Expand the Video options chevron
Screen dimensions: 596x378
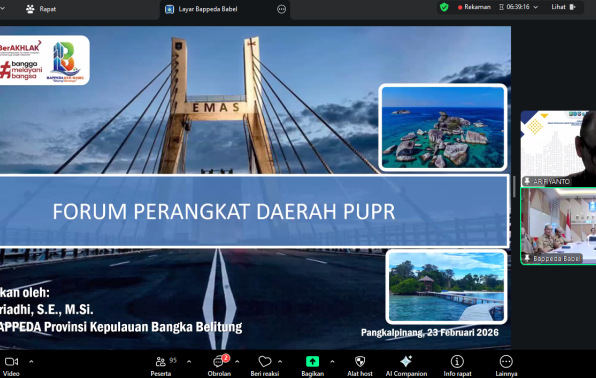coord(31,361)
